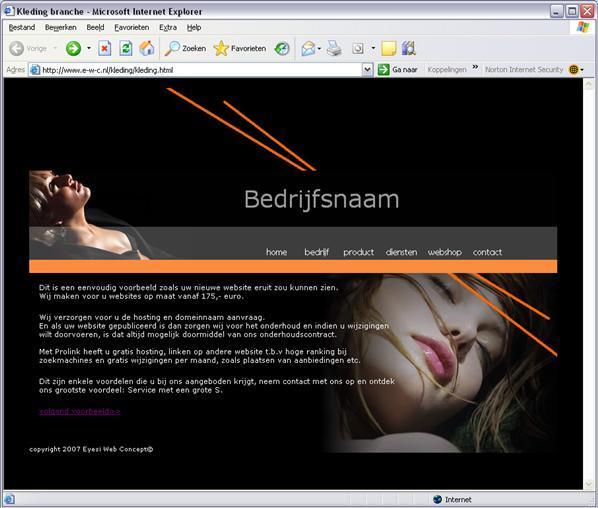Click the address bar URL field

click(201, 70)
